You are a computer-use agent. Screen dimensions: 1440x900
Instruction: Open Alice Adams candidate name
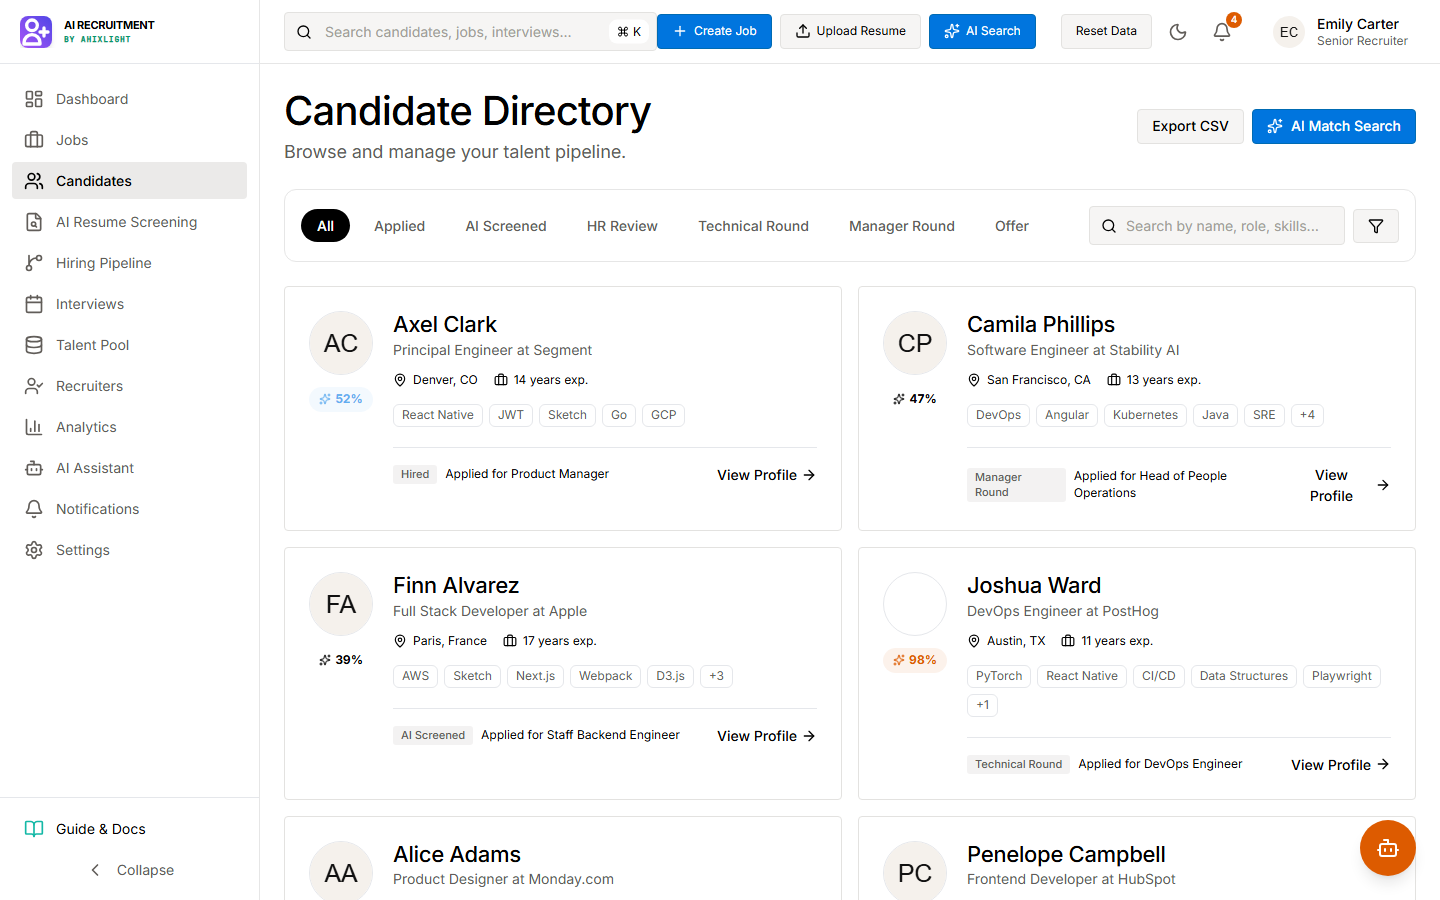457,854
